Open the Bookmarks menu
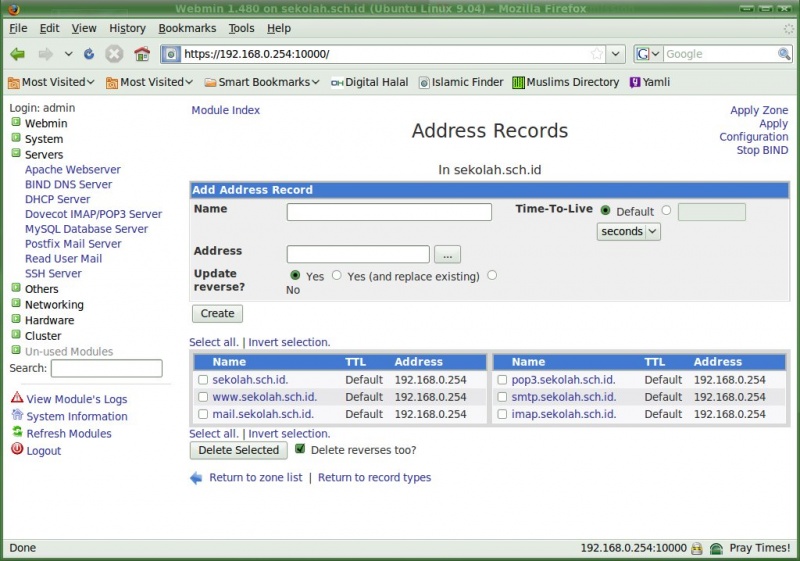 point(187,29)
